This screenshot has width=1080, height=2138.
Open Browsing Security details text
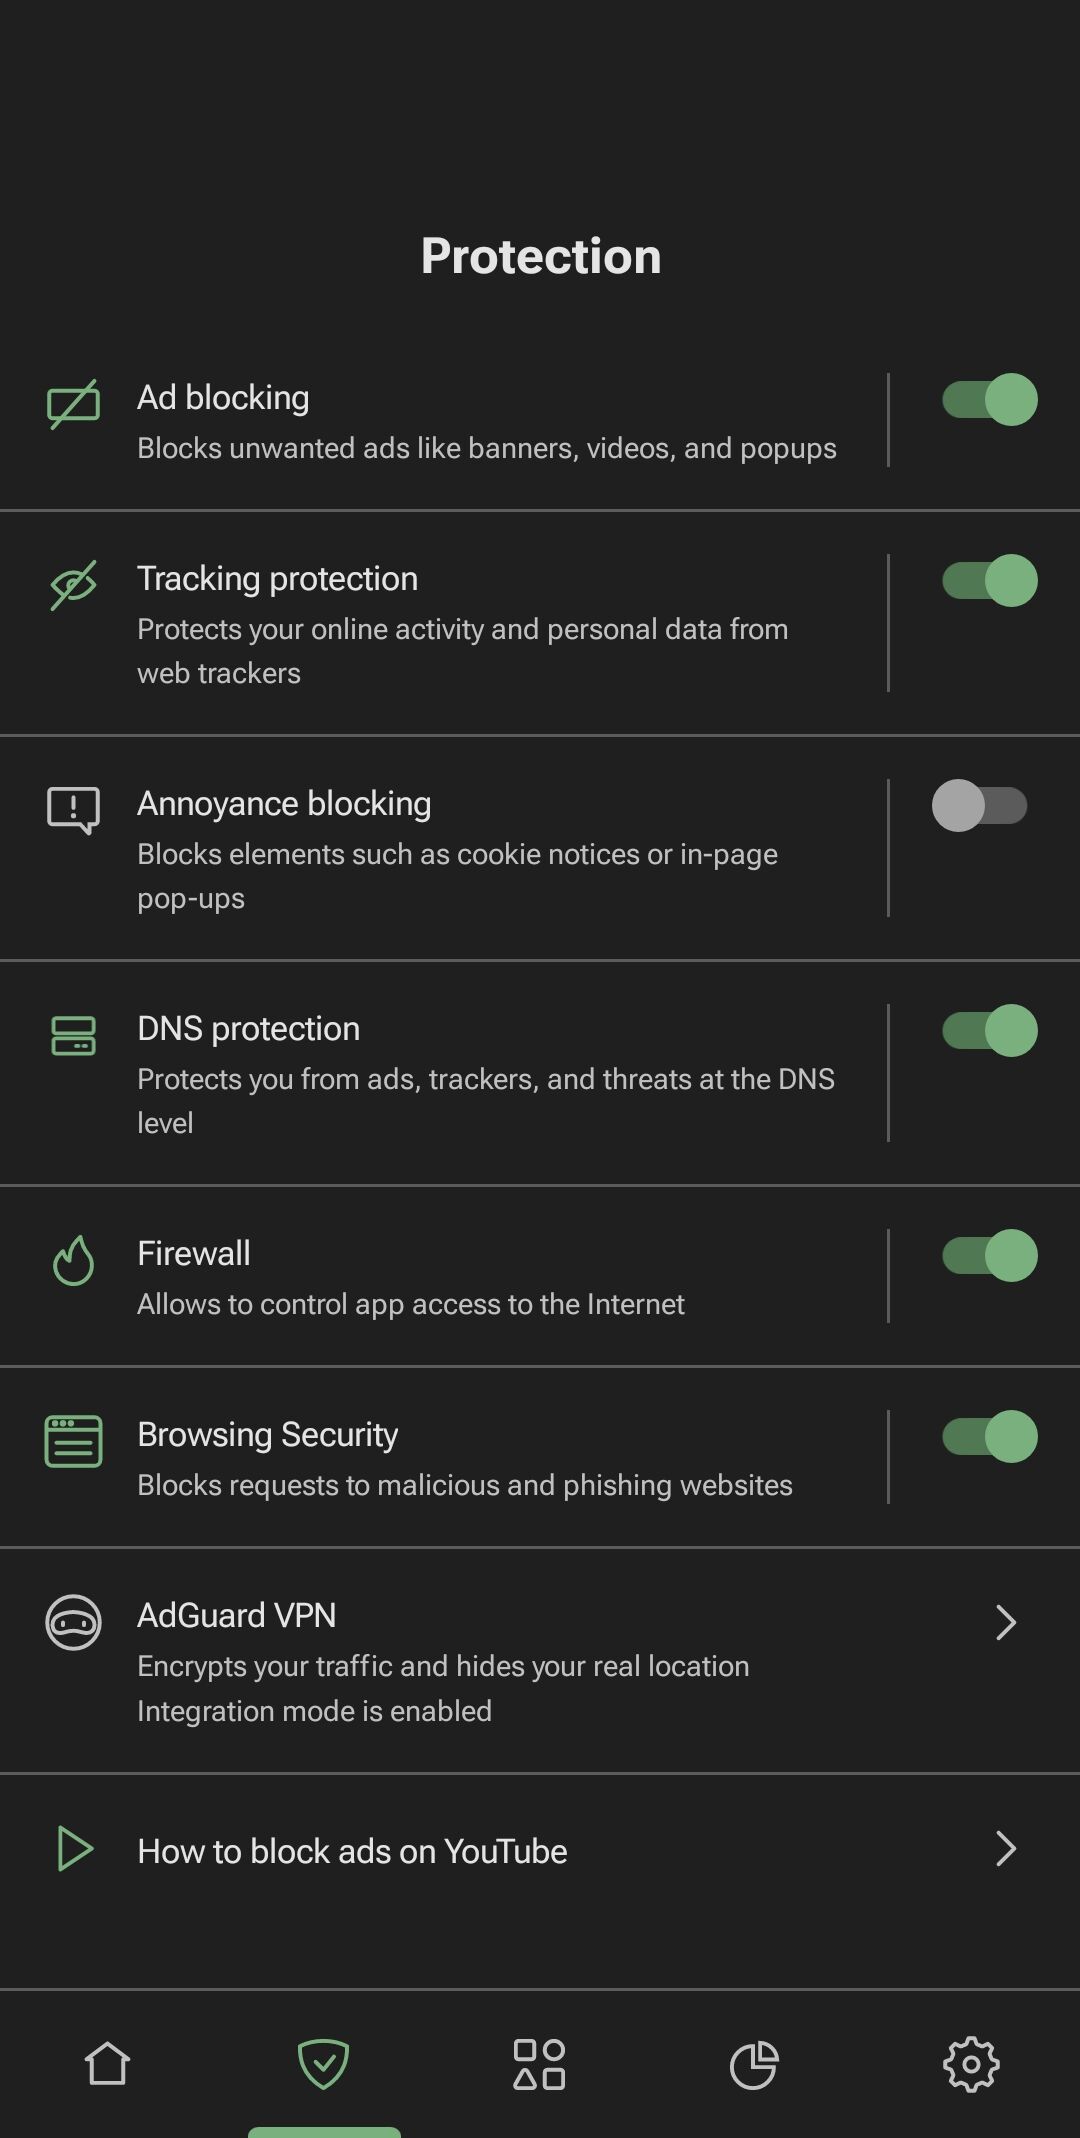tap(267, 1434)
